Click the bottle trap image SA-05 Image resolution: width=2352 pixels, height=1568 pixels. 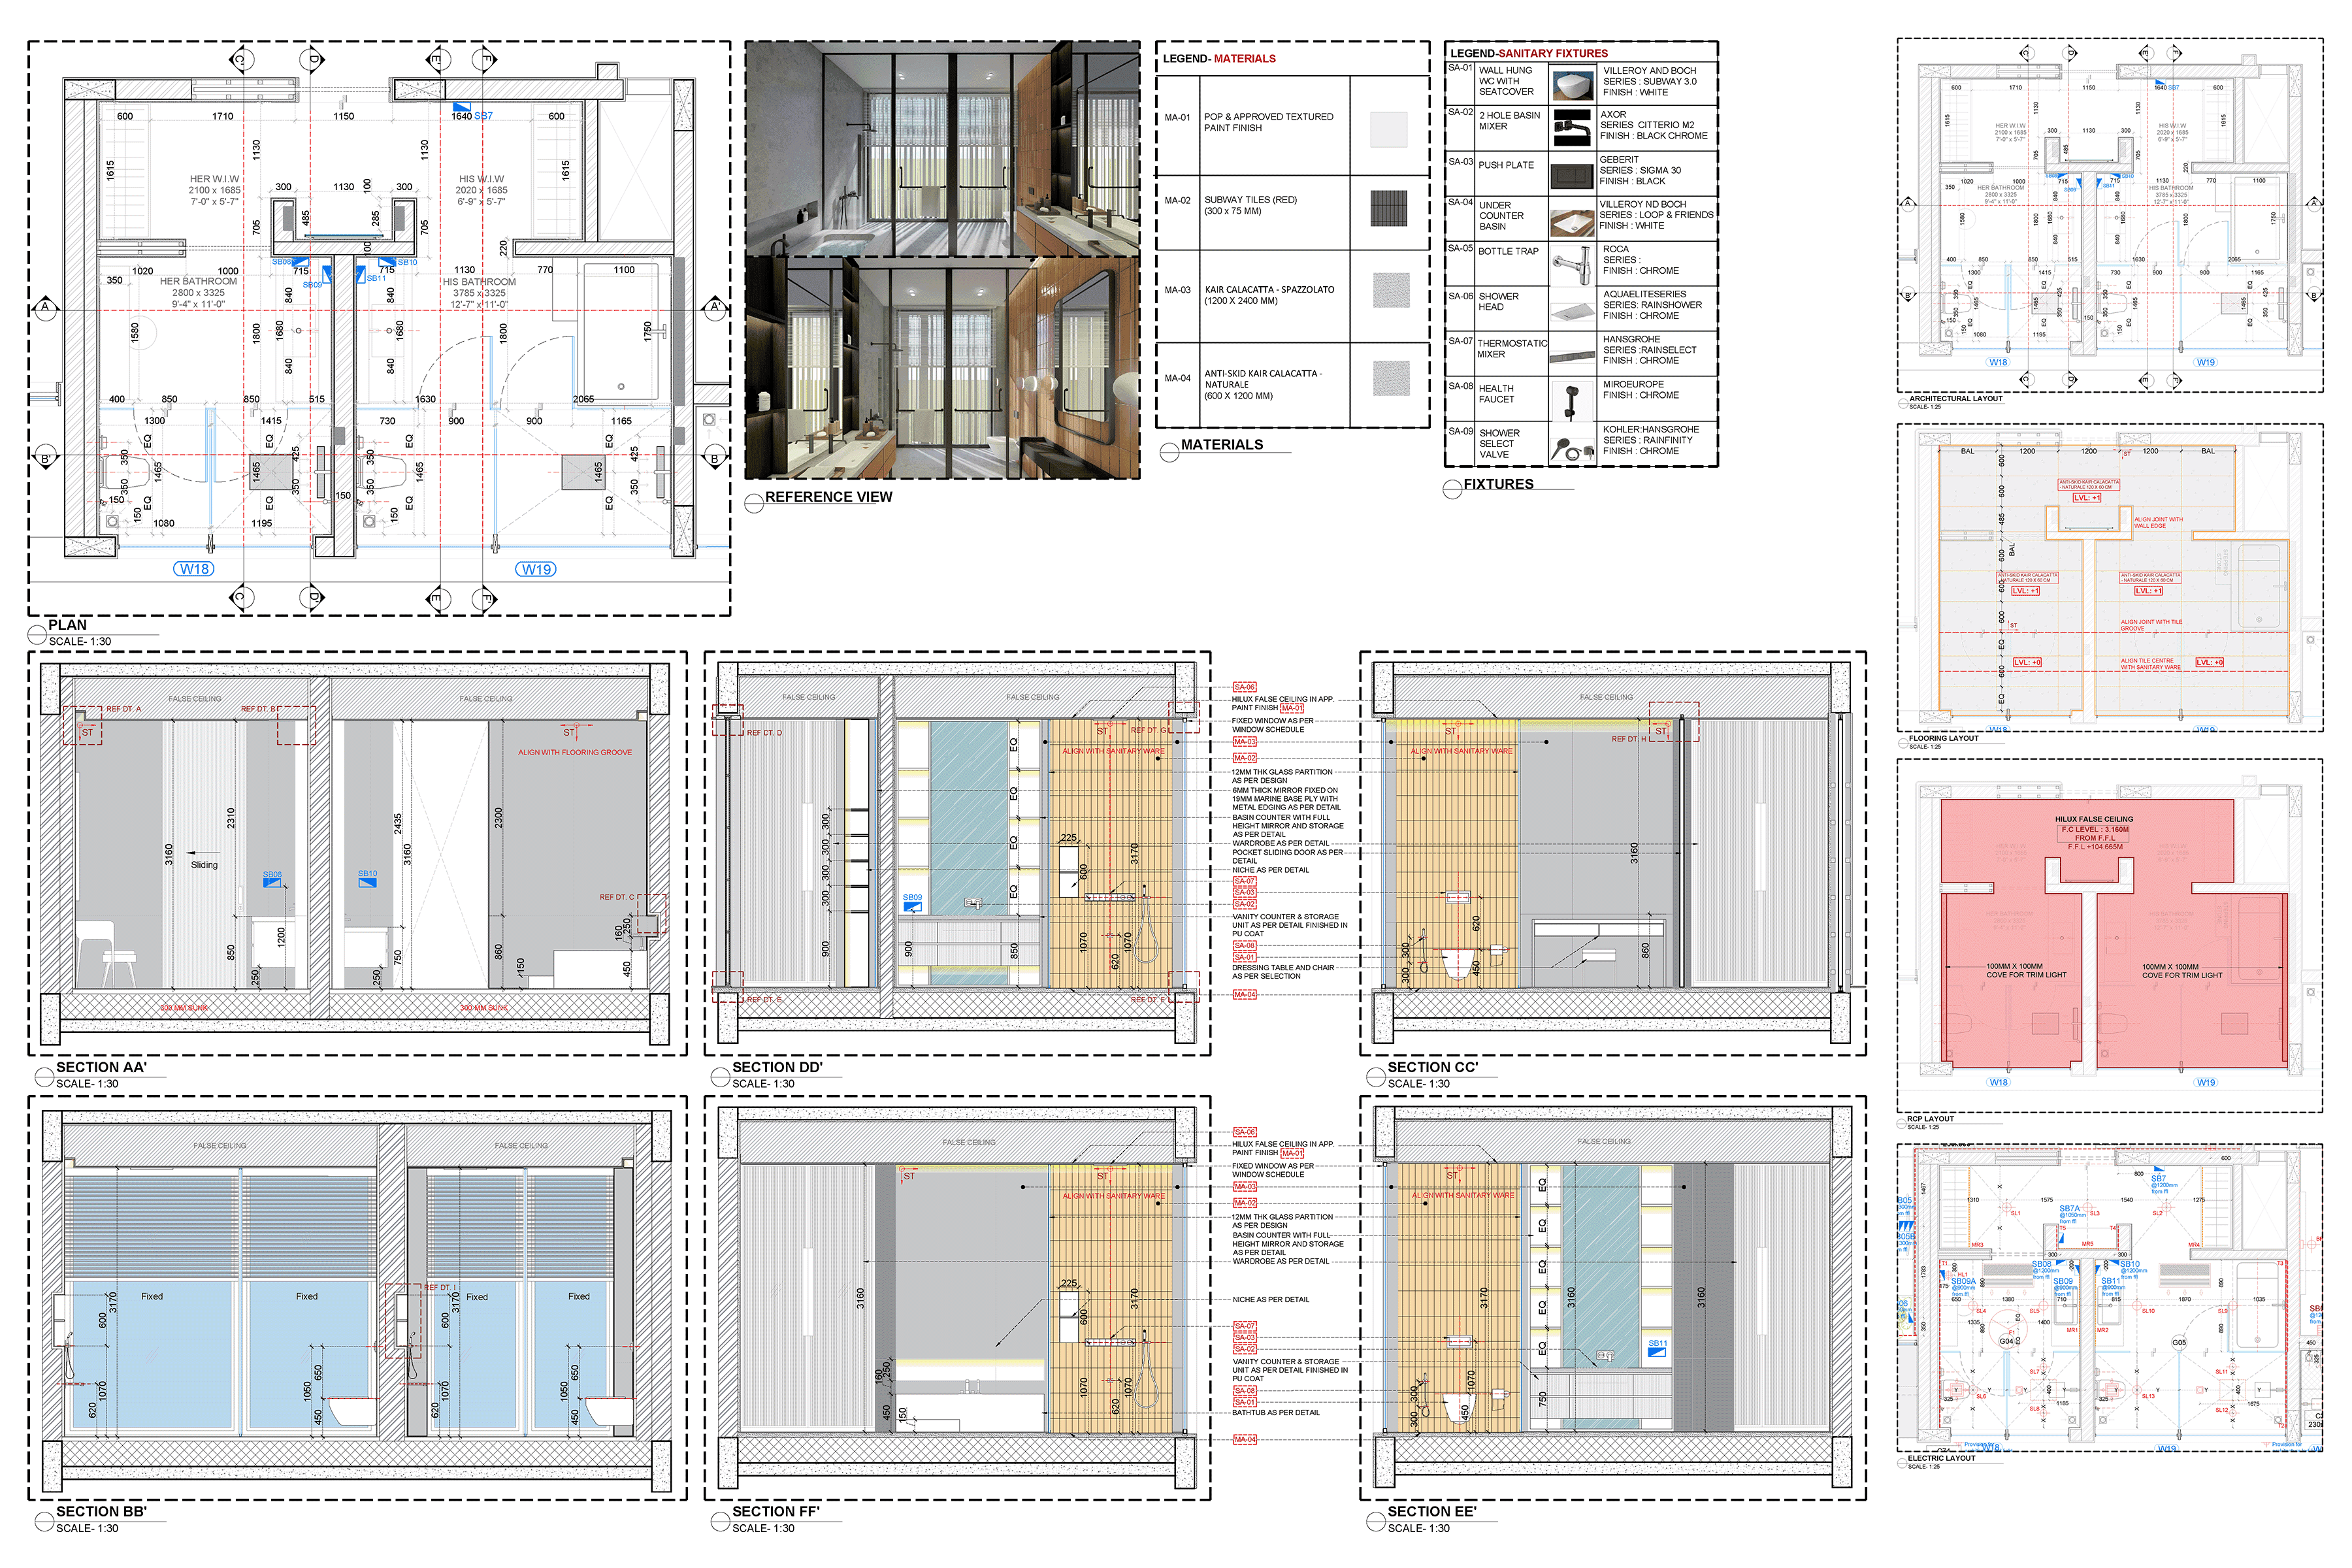click(x=1573, y=266)
